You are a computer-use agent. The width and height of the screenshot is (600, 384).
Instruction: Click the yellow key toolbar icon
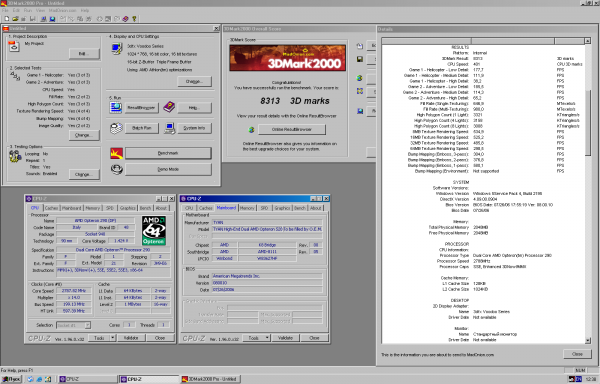[x=134, y=19]
